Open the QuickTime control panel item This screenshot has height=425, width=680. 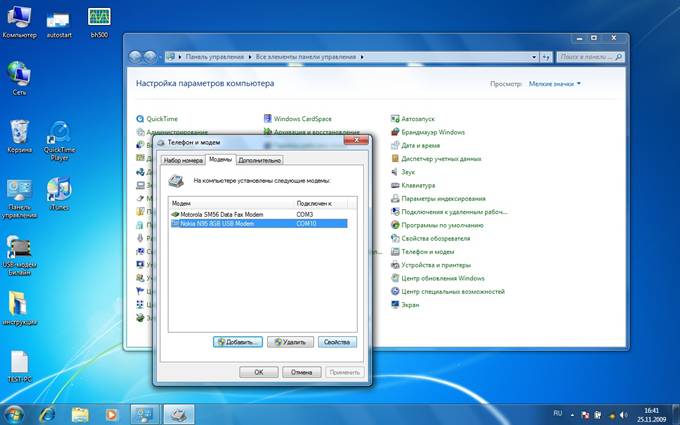[157, 119]
